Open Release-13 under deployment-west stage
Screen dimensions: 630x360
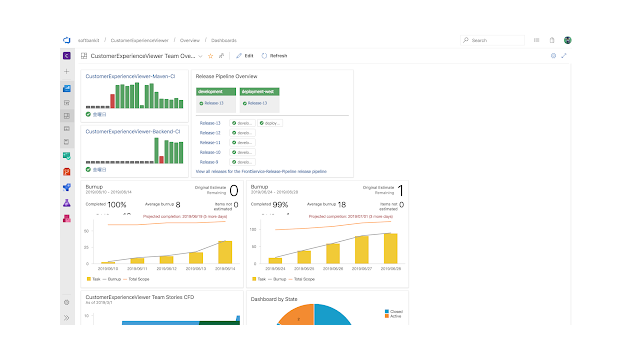[x=256, y=103]
